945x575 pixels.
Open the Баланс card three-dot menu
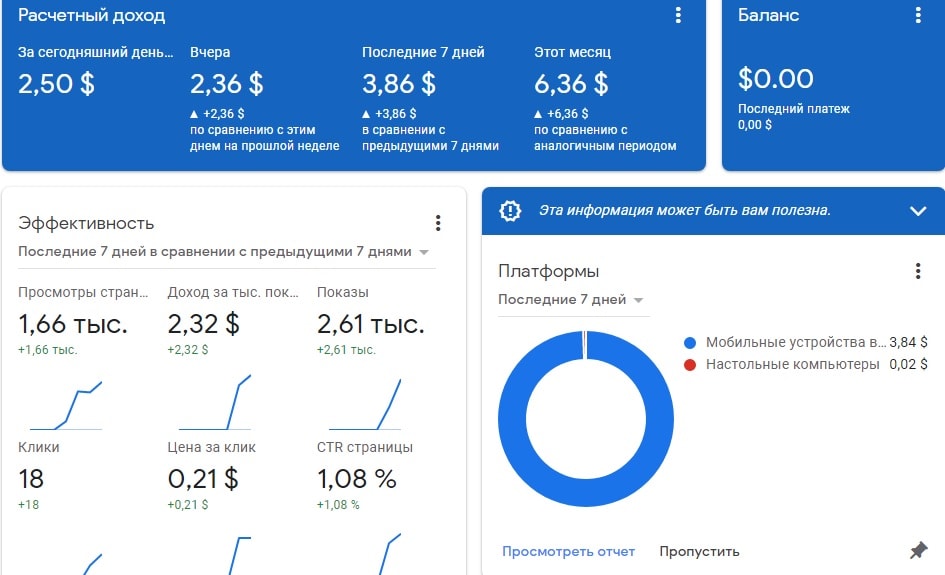[918, 15]
